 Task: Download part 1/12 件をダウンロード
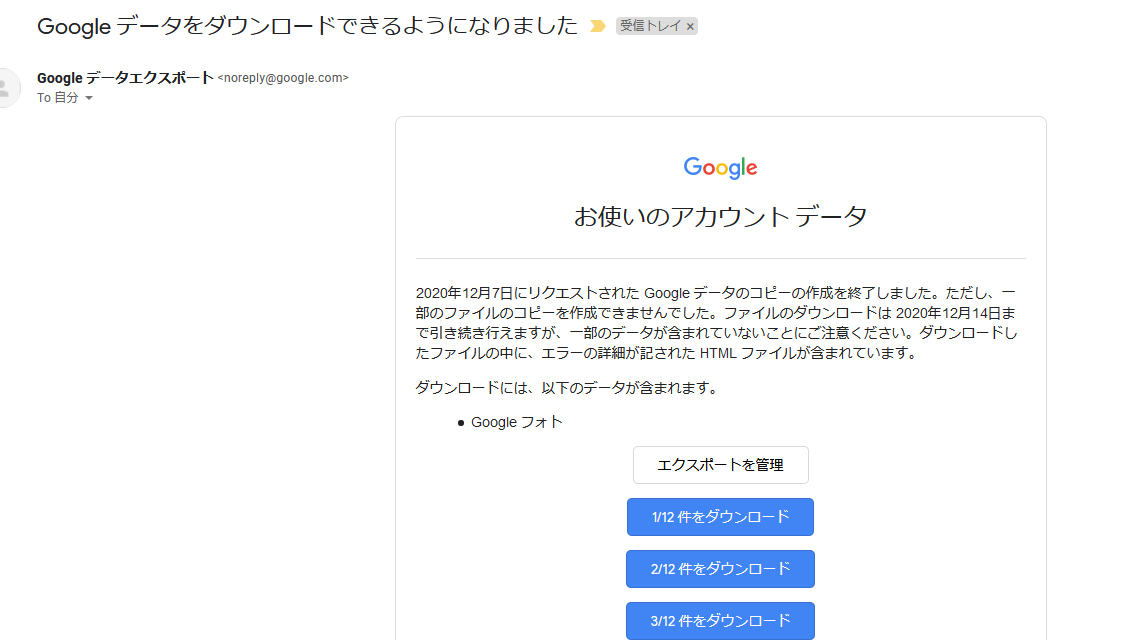point(721,517)
